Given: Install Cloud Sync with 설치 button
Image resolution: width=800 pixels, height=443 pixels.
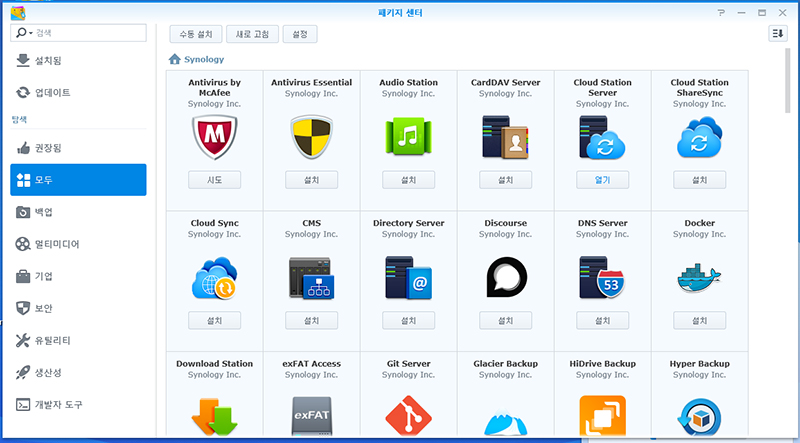Looking at the screenshot, I should pos(214,321).
